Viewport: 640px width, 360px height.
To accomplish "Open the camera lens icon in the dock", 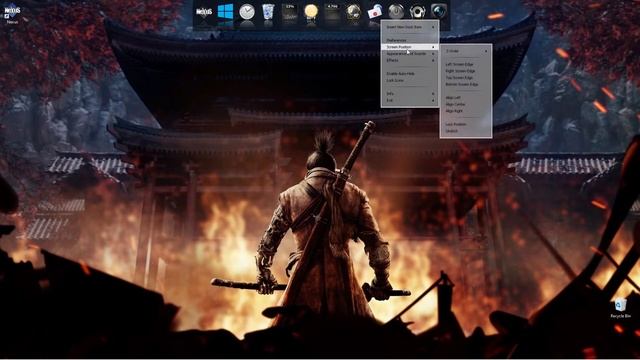I will [x=439, y=11].
